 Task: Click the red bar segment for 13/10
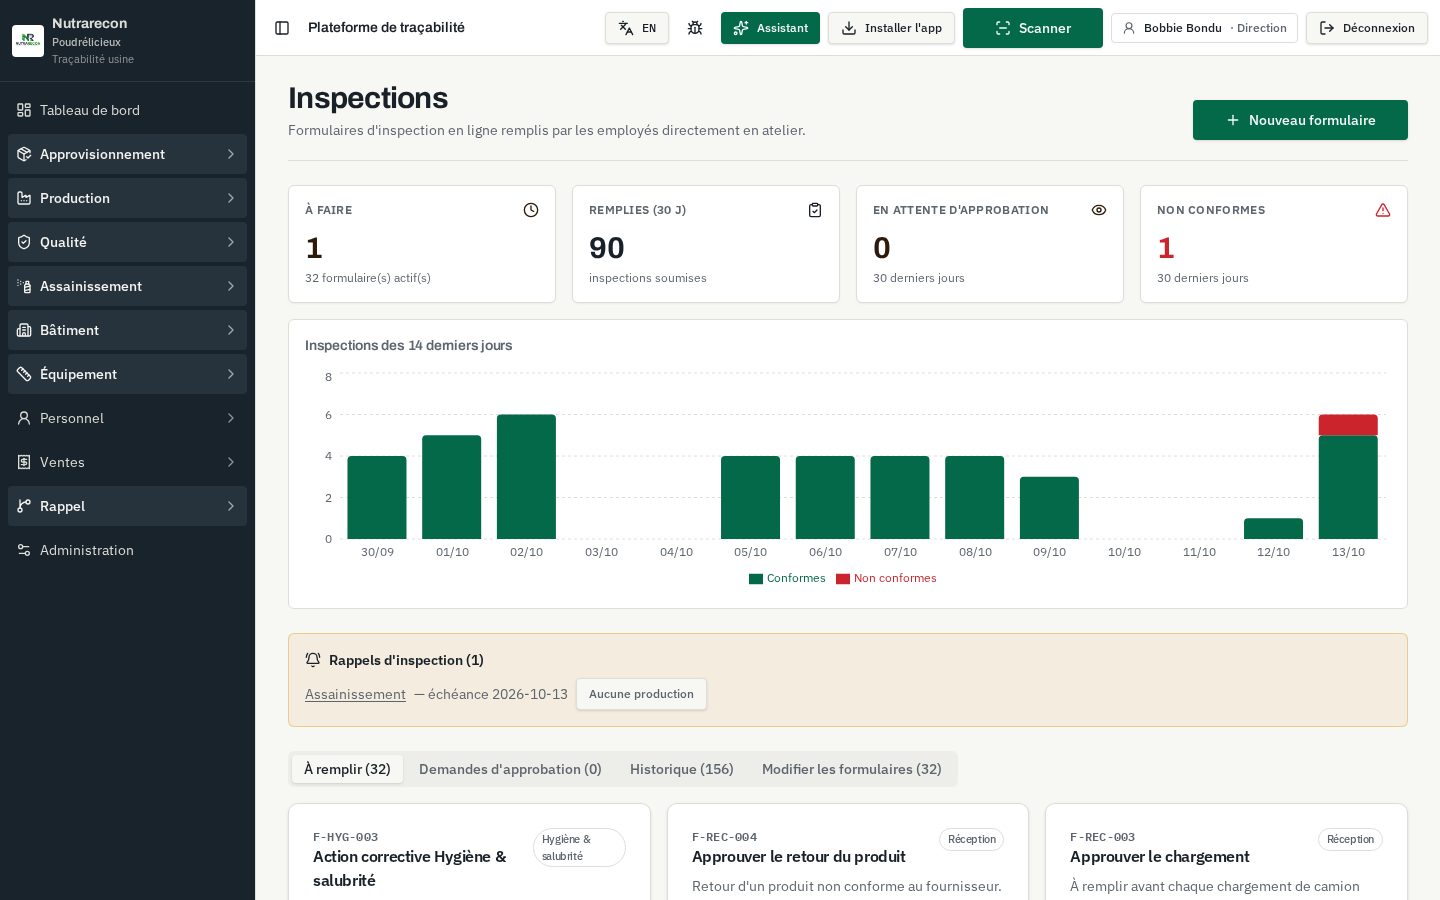(1348, 425)
